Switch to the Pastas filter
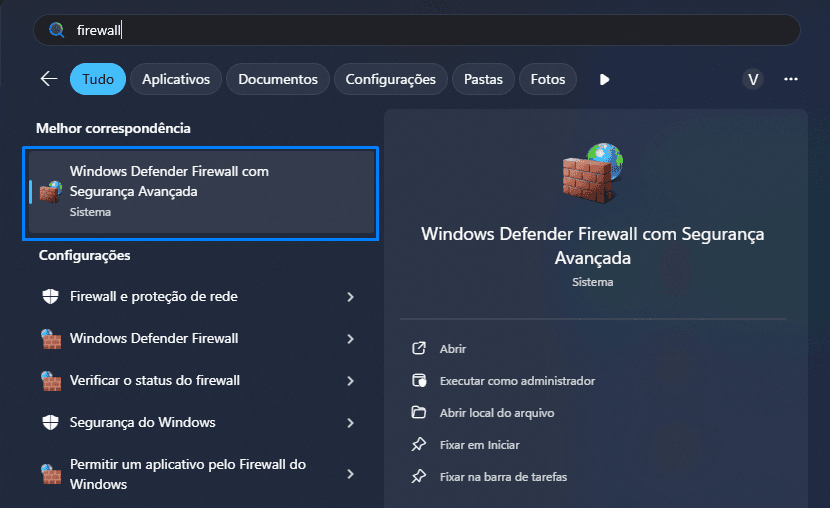Viewport: 830px width, 508px height. 483,79
